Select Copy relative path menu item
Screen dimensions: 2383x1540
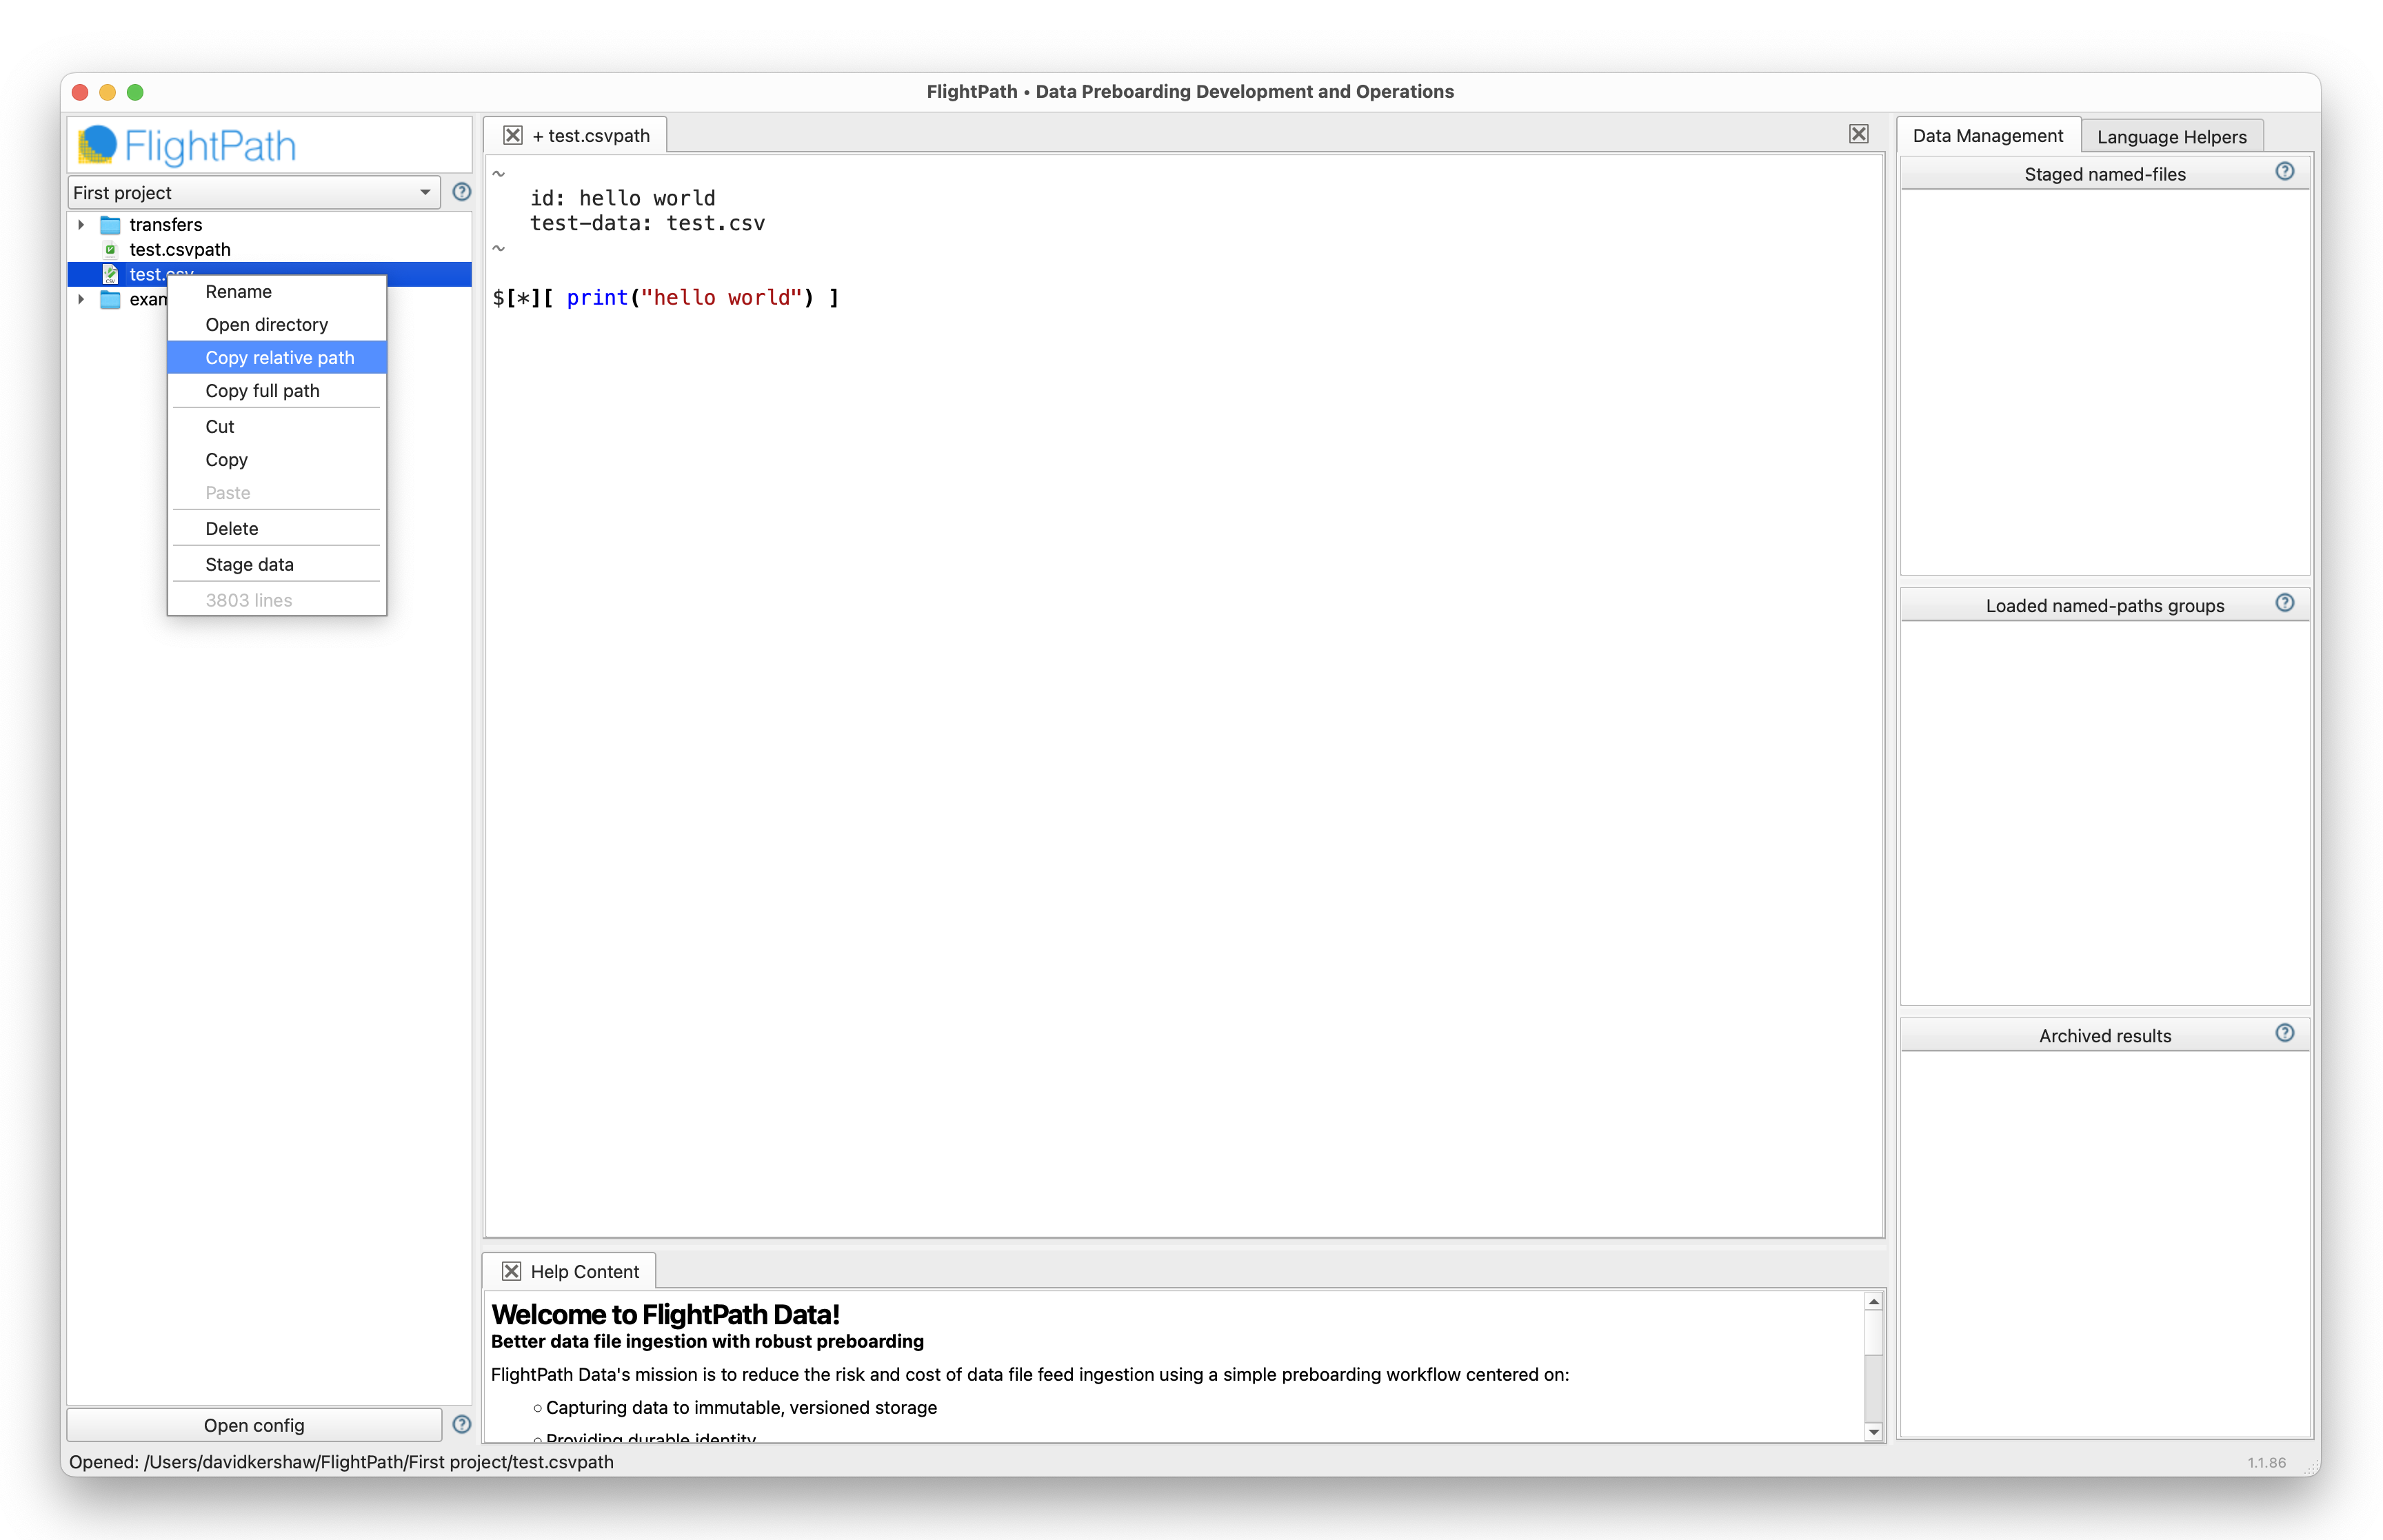point(279,357)
